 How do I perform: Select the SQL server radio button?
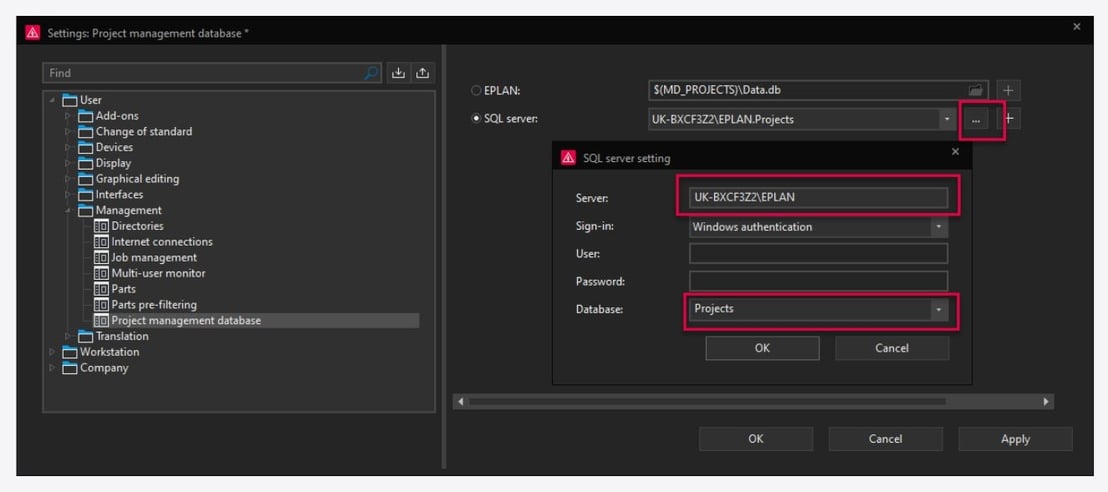click(476, 119)
